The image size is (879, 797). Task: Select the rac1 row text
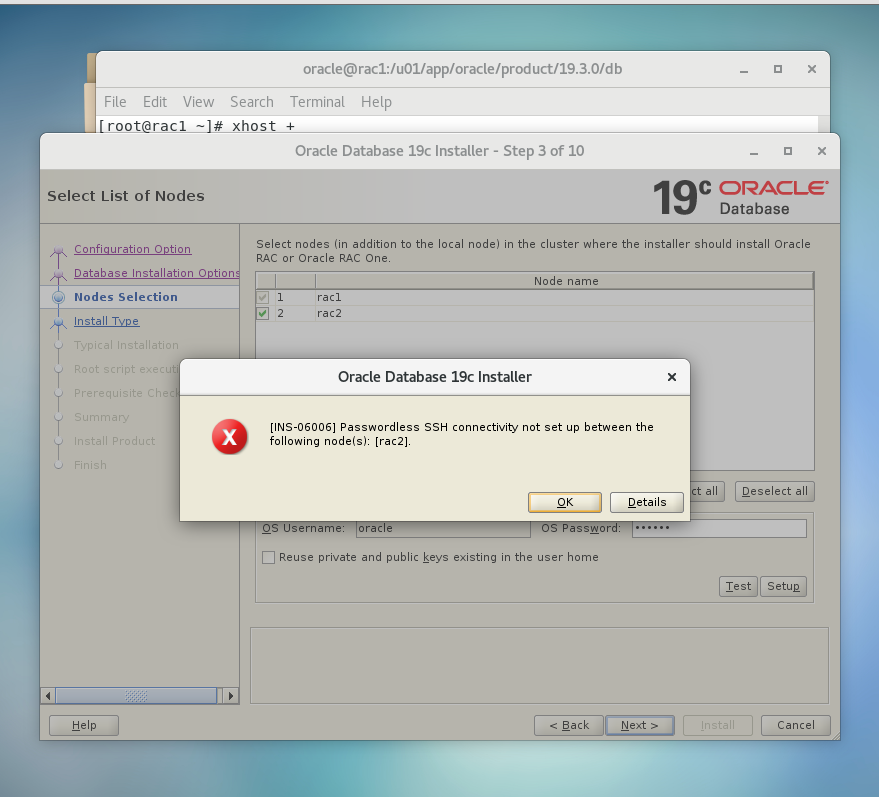point(329,297)
